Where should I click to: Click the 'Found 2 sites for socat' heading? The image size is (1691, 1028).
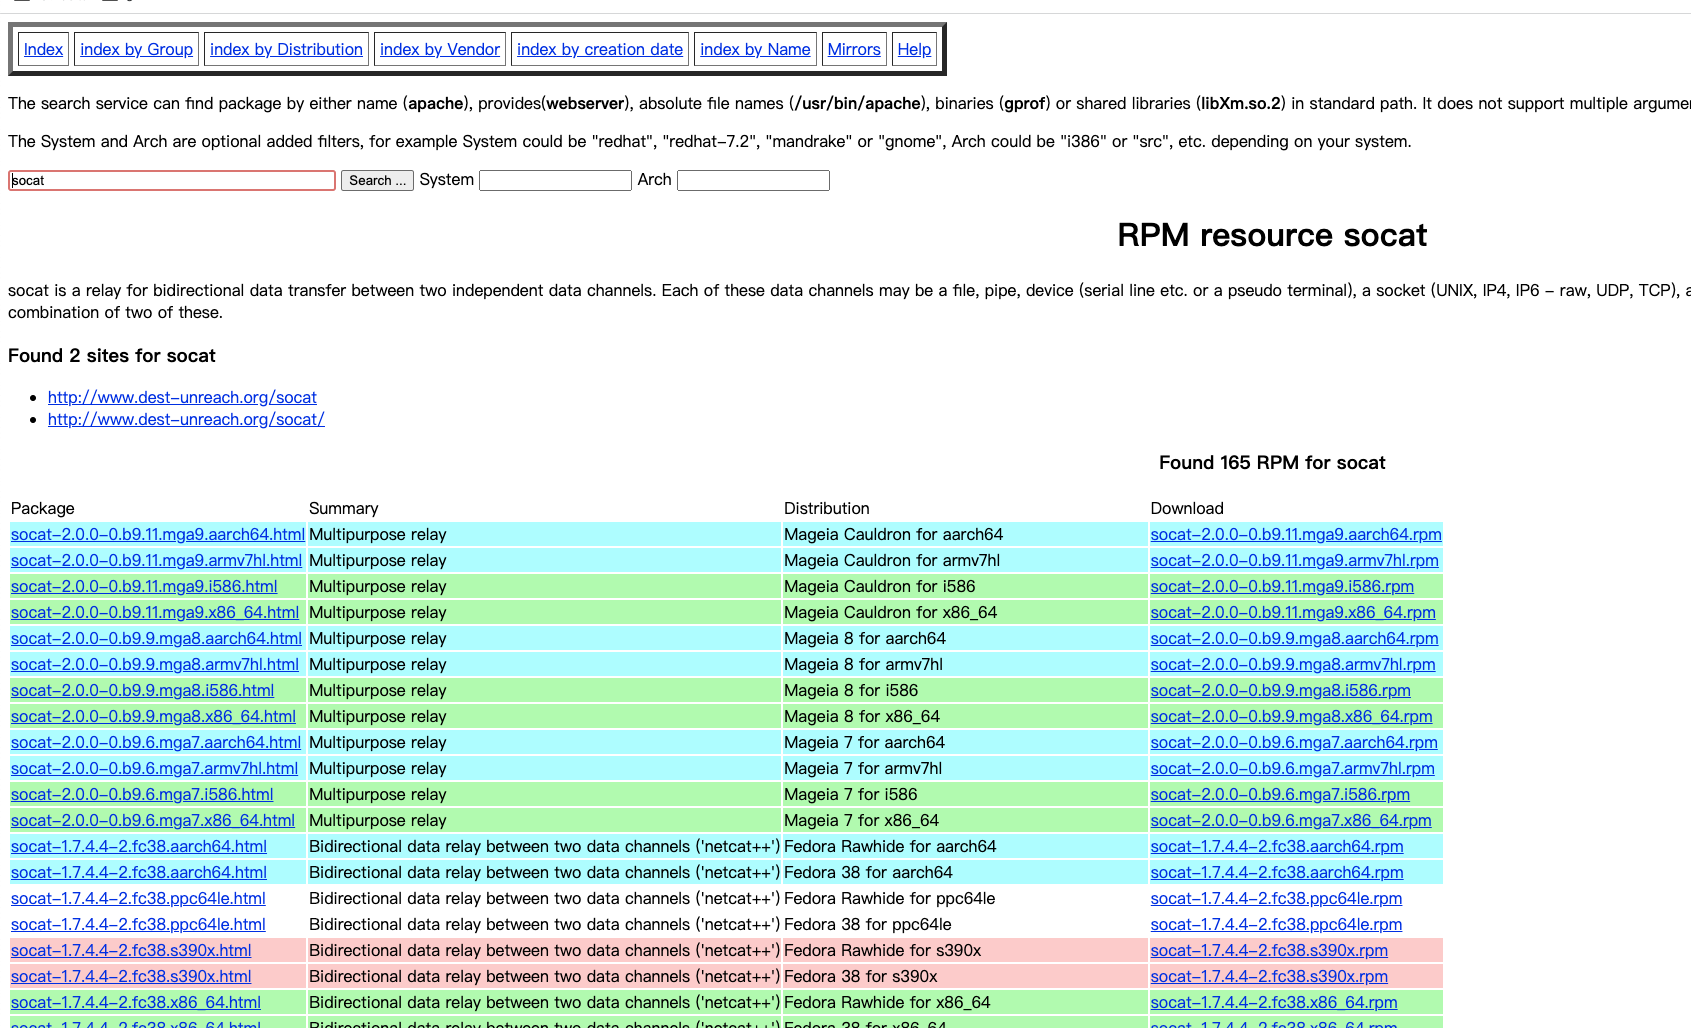point(112,355)
